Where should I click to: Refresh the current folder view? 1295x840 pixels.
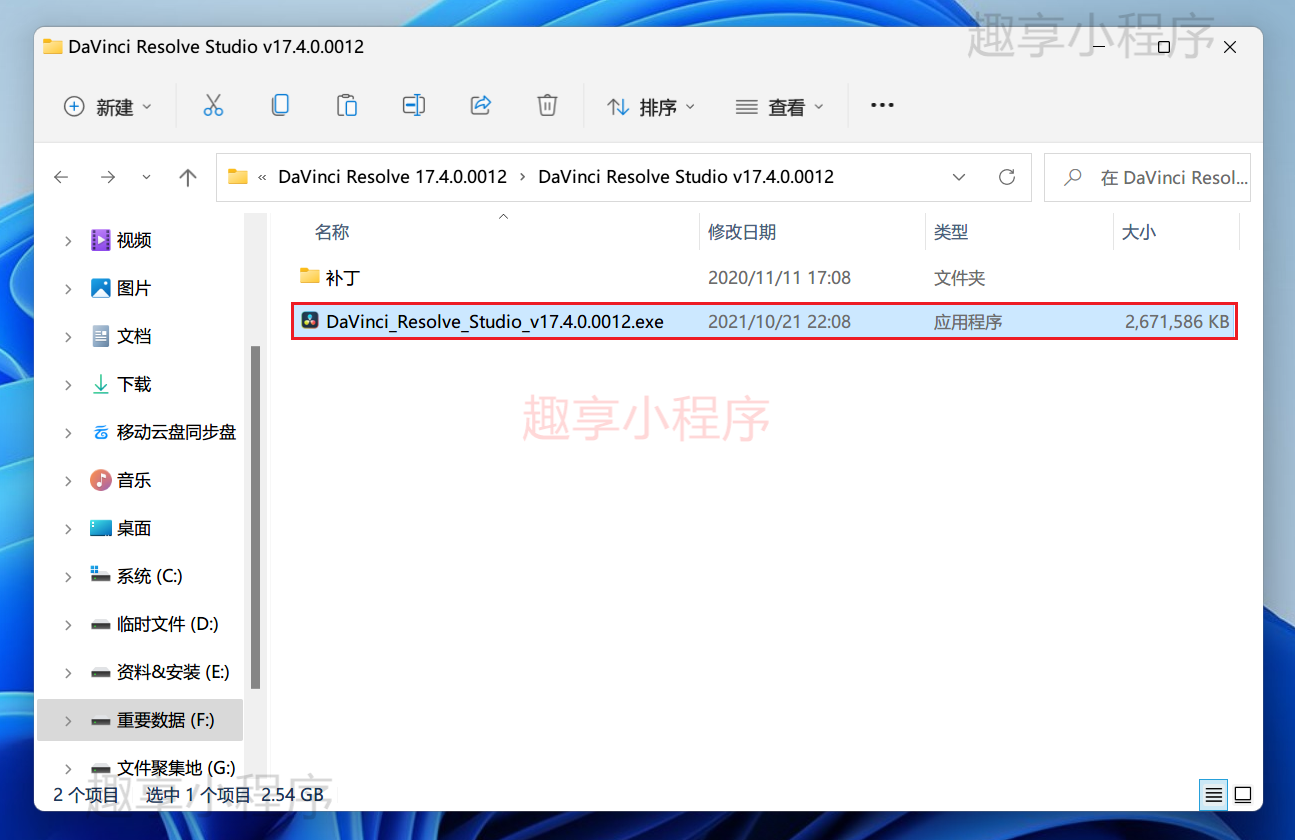point(1007,177)
